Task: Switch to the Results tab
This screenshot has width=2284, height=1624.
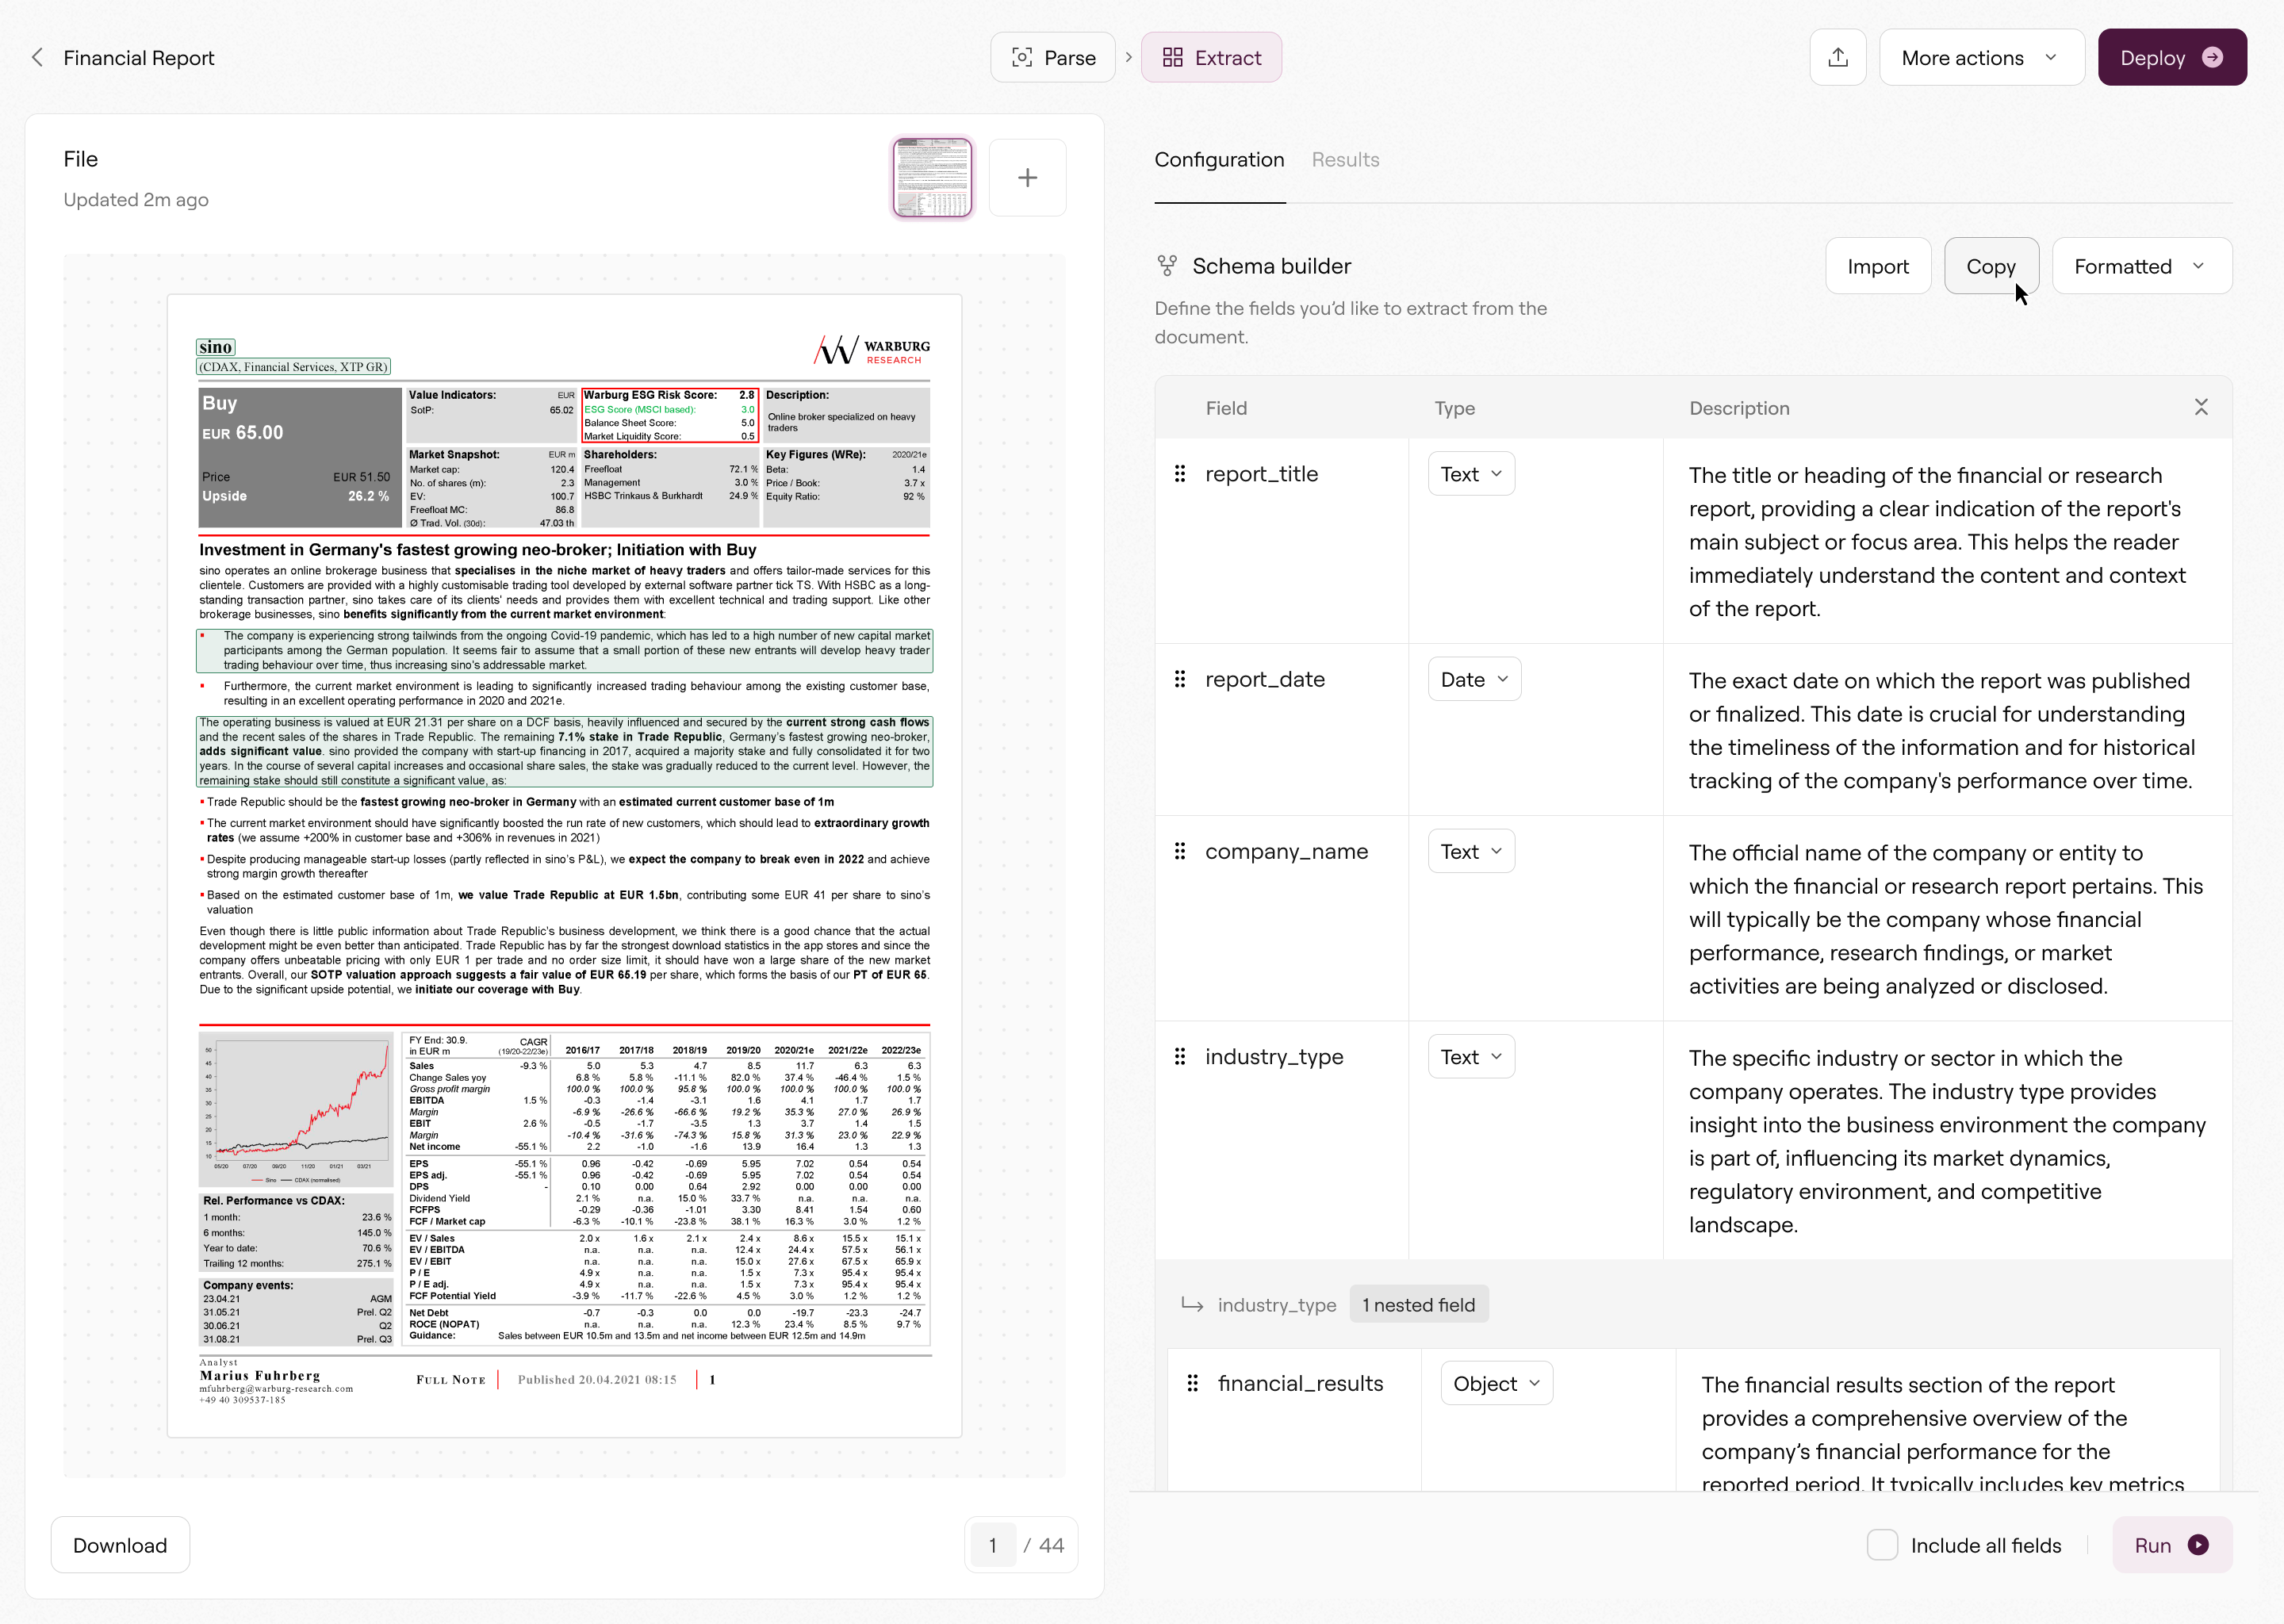Action: [x=1345, y=160]
